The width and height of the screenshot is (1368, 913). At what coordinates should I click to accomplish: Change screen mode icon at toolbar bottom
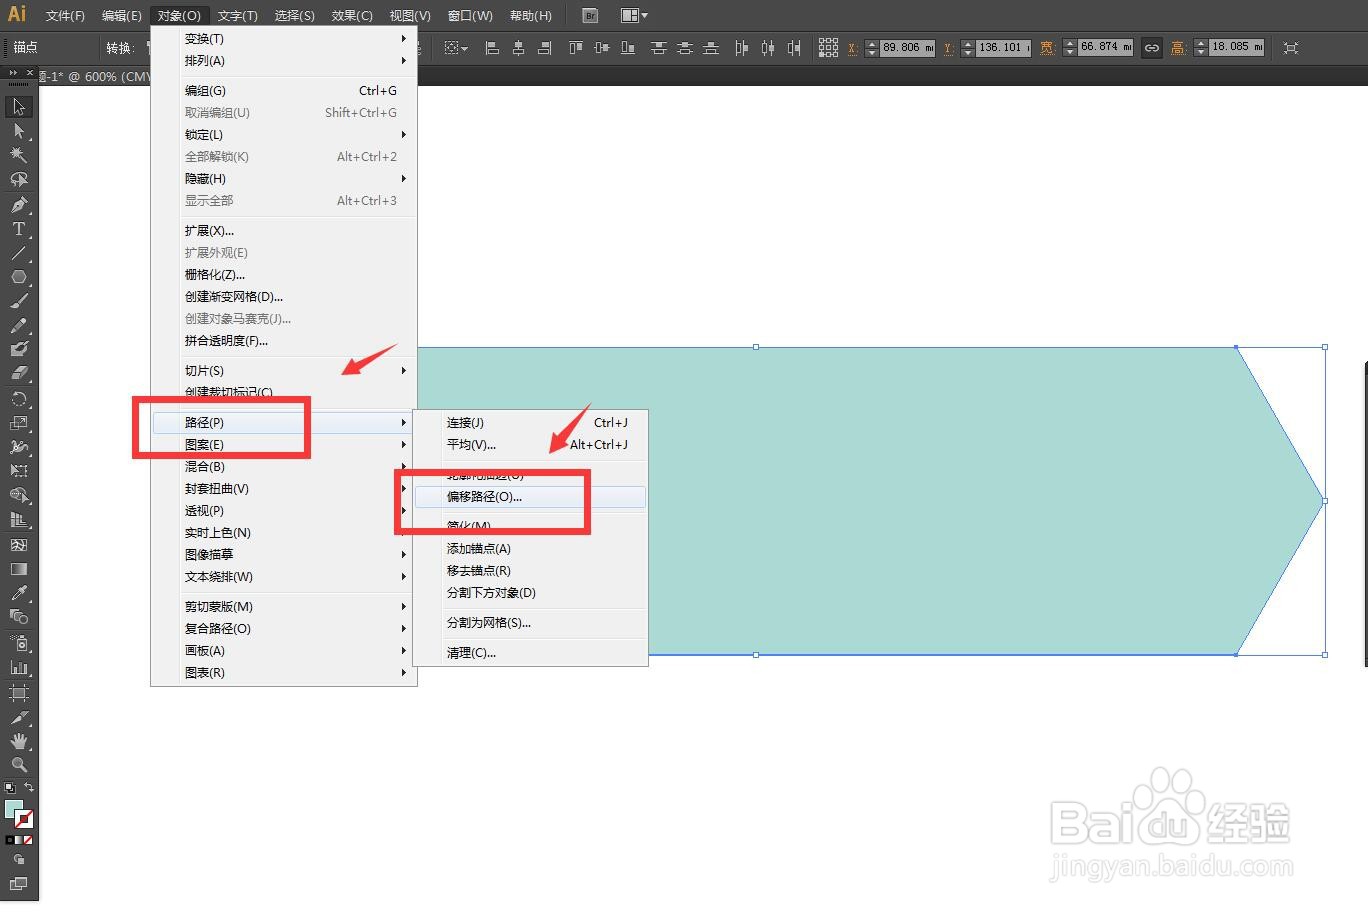pyautogui.click(x=18, y=884)
